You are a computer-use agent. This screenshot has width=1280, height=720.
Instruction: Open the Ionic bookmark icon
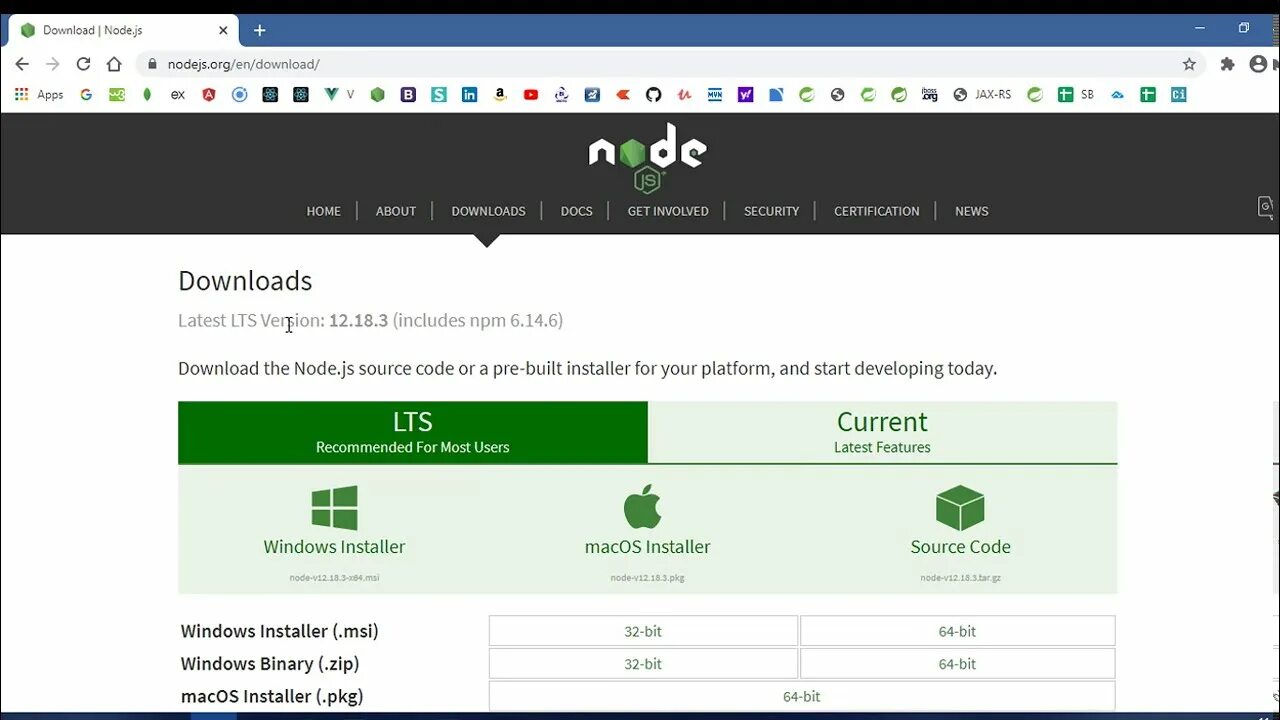239,95
